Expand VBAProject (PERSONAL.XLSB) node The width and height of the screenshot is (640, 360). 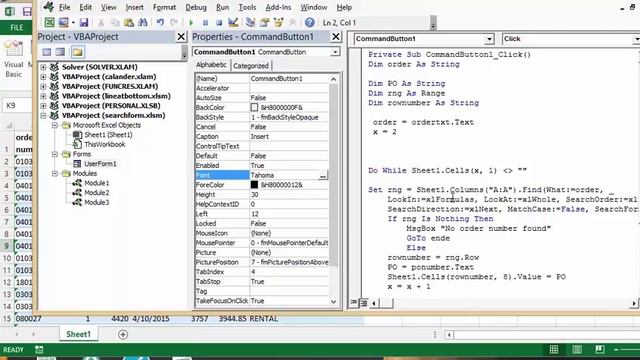43,106
